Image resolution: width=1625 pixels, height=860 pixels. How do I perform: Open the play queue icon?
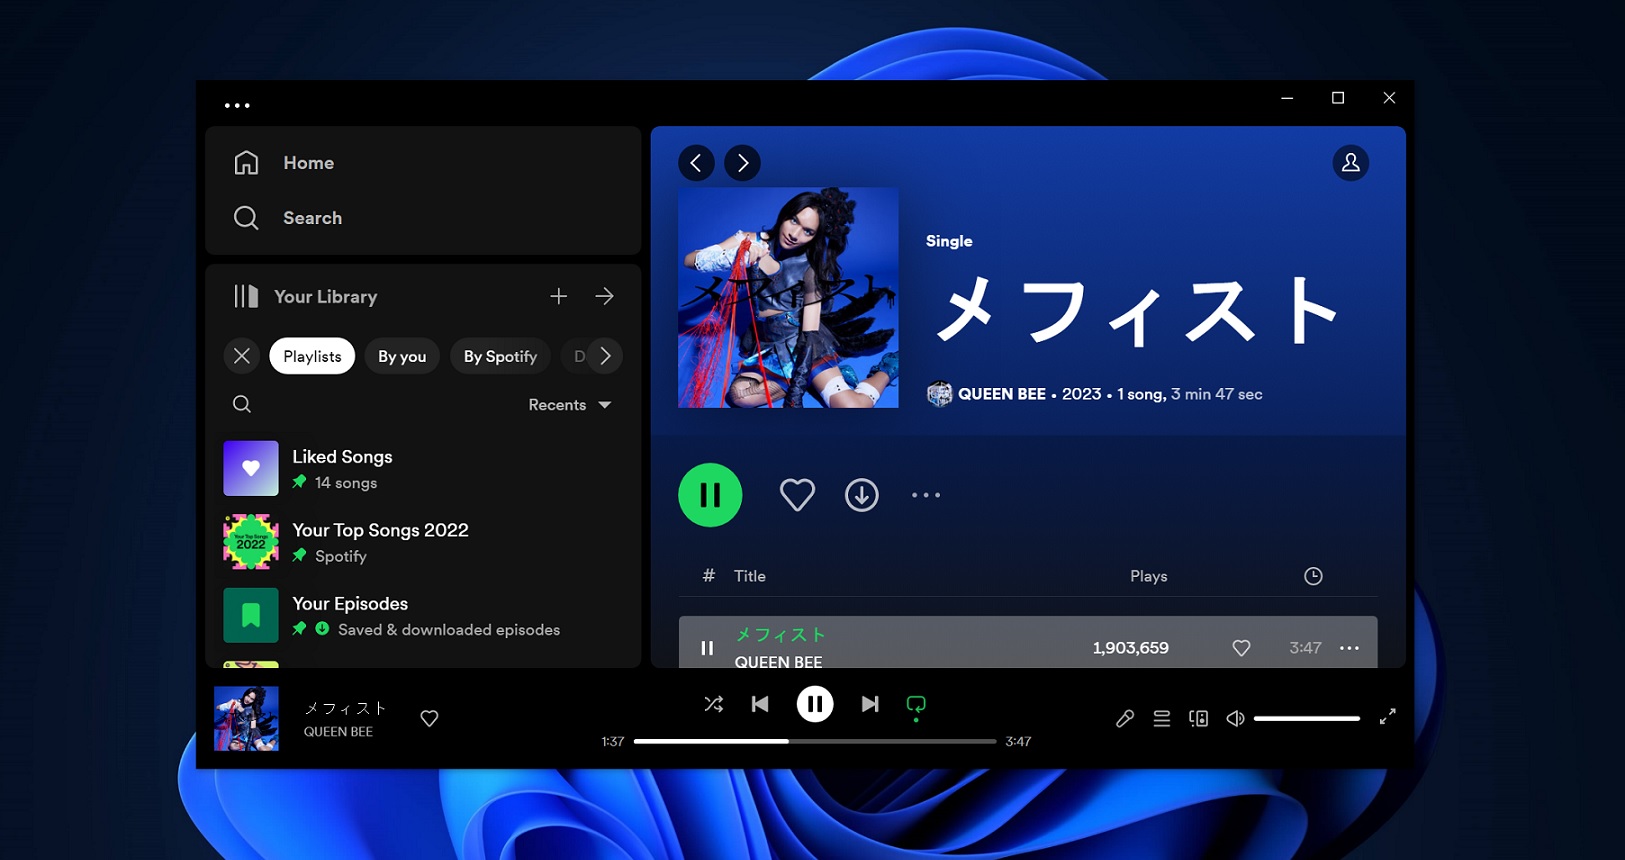1161,718
